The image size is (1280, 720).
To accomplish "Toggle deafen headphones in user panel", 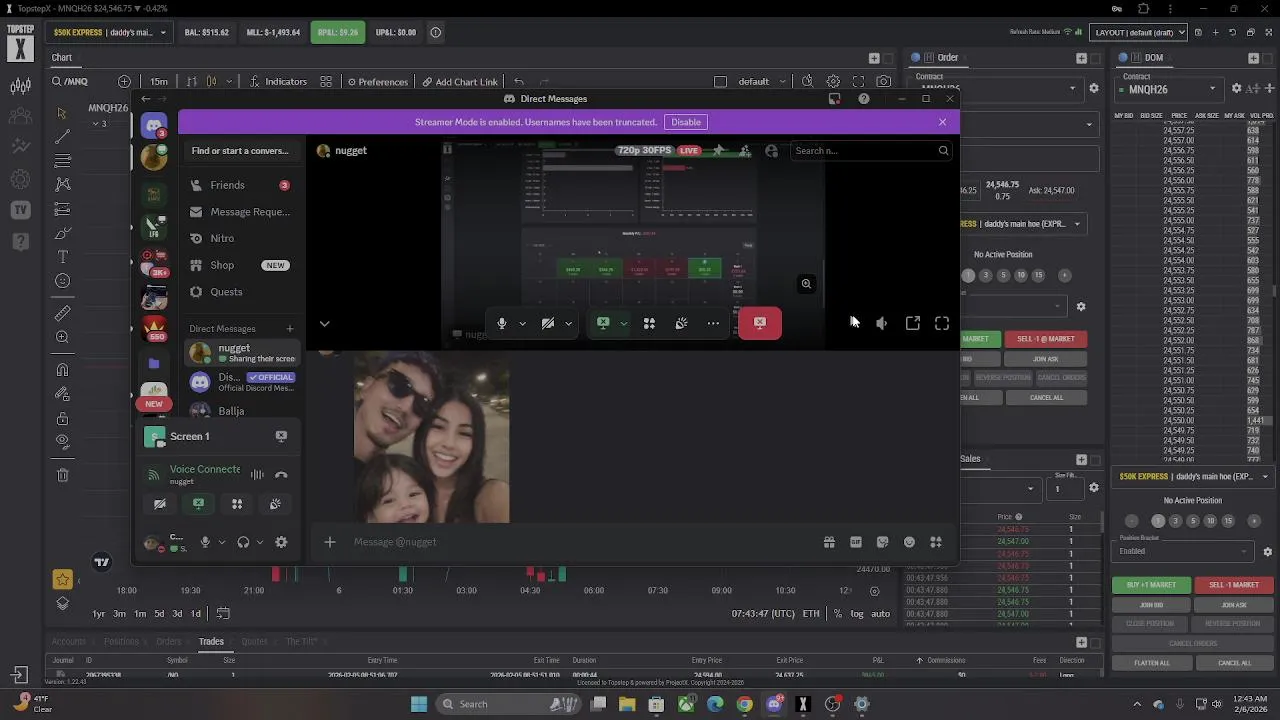I will pos(243,542).
